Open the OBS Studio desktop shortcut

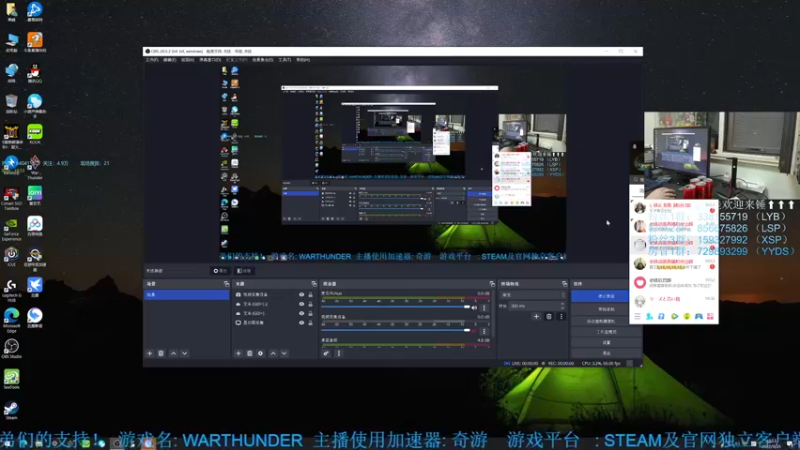[11, 348]
